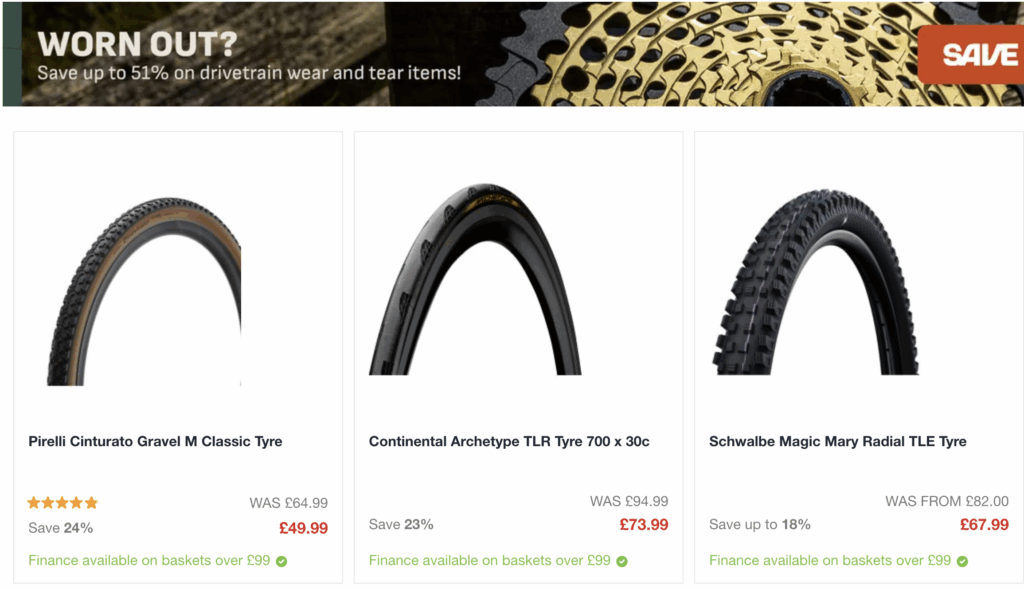This screenshot has width=1024, height=589.
Task: Click Finance available text on Pirelli card
Action: click(x=149, y=560)
